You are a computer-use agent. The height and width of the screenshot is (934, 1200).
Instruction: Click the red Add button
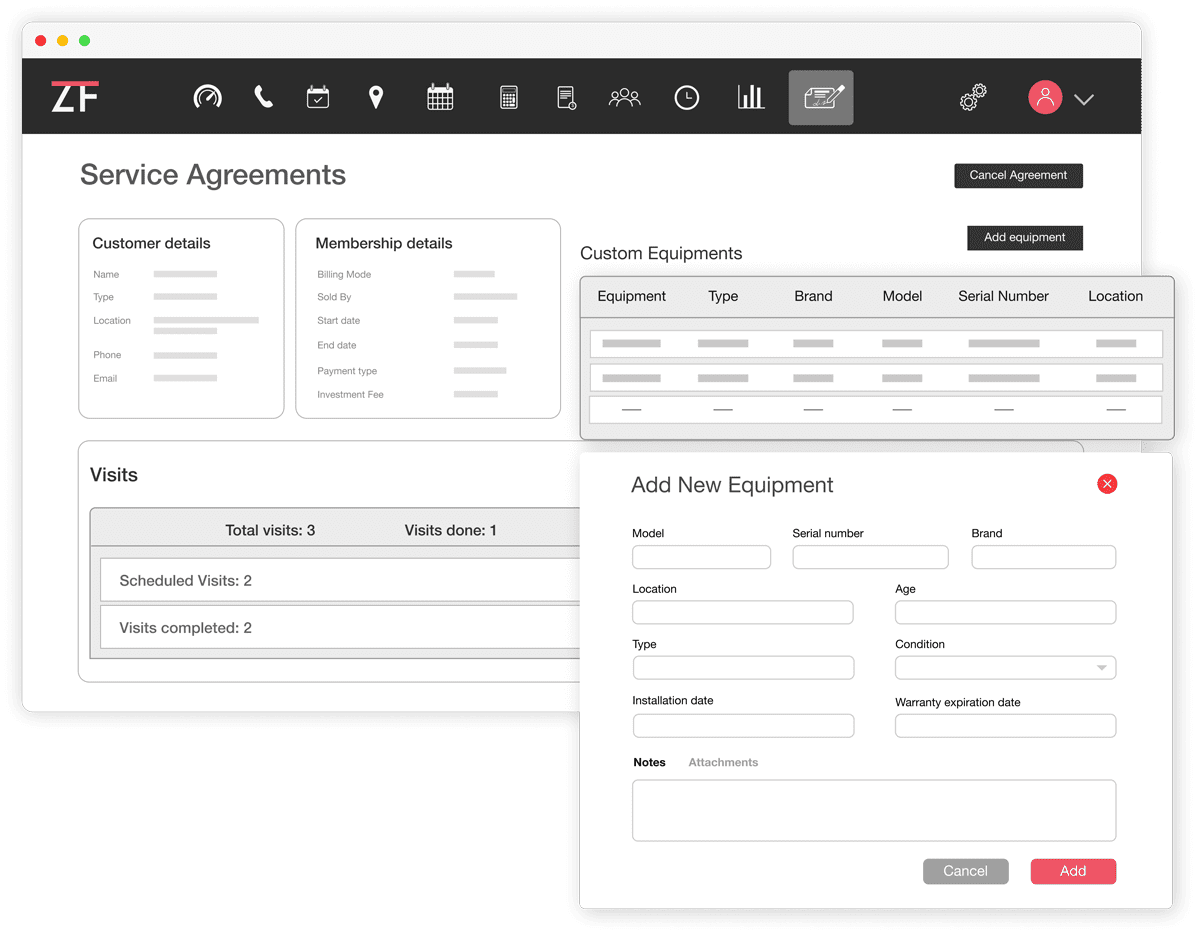(1073, 871)
